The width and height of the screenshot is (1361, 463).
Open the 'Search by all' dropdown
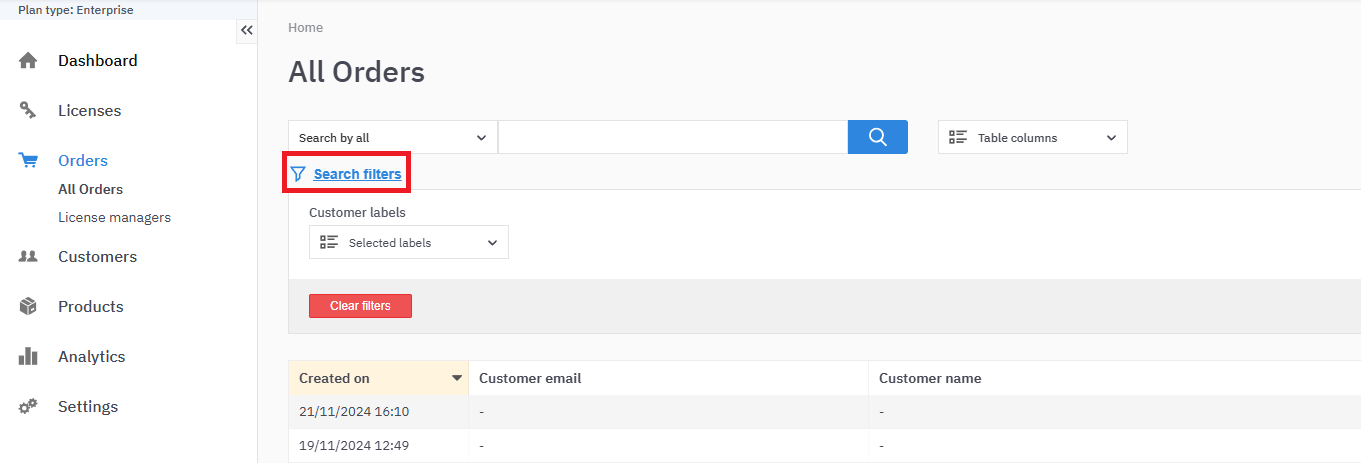[392, 138]
